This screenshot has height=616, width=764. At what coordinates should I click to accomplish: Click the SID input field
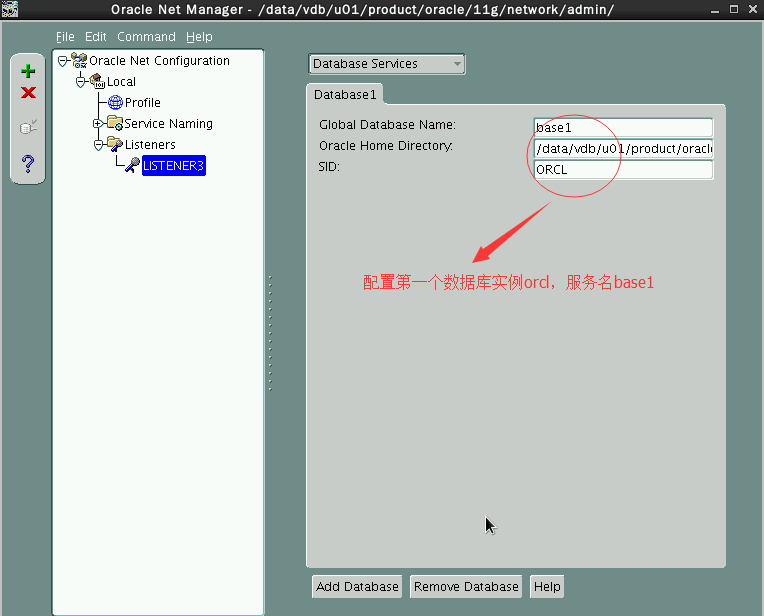tap(623, 170)
